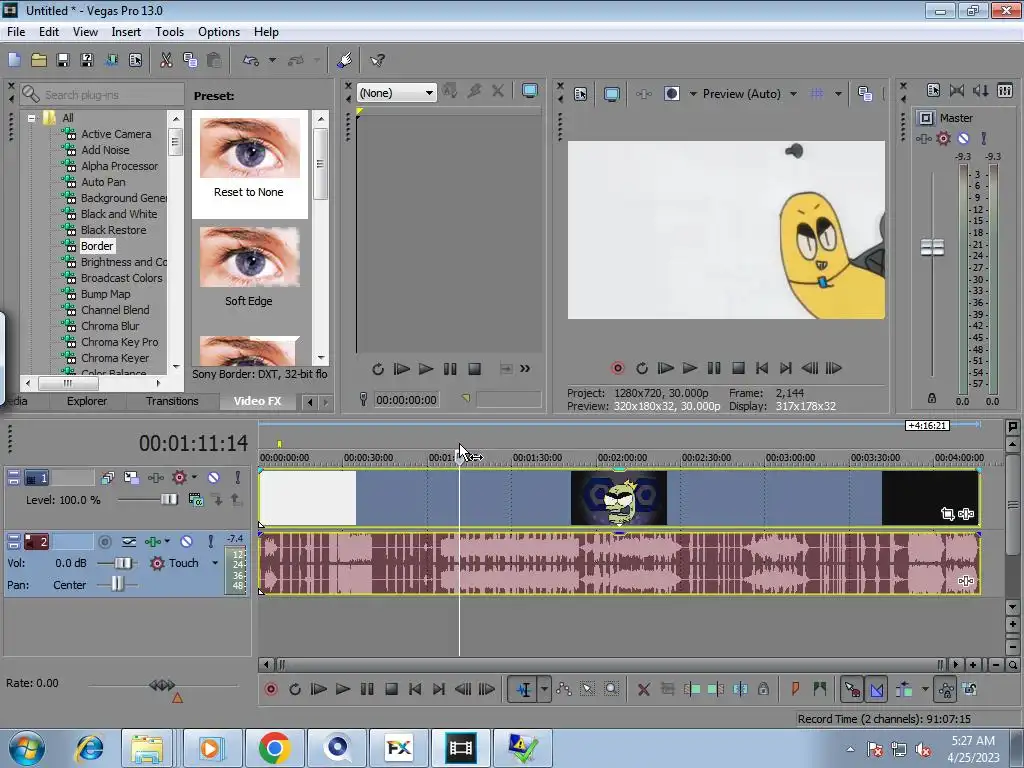Viewport: 1024px width, 768px height.
Task: Play from start in timeline transport
Action: coord(319,689)
